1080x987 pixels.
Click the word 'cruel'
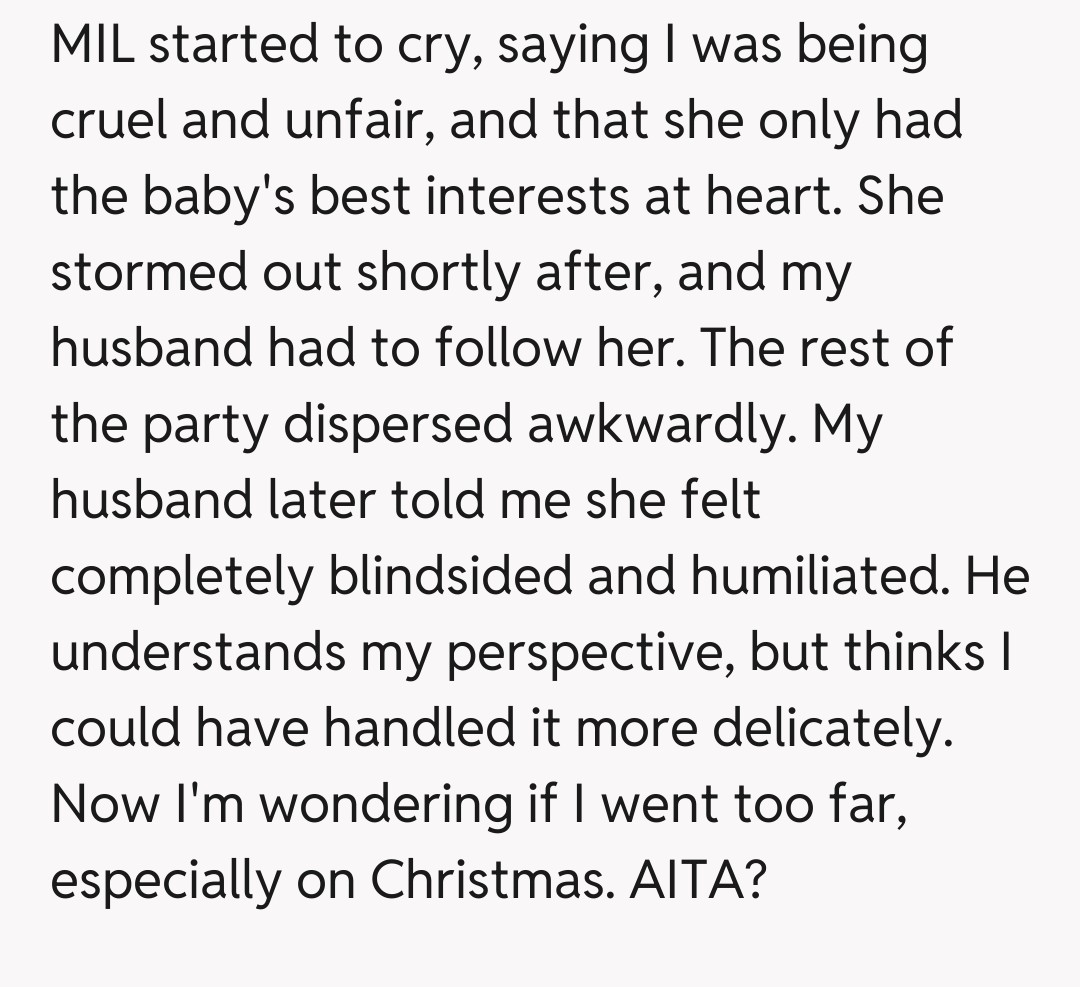click(x=108, y=121)
